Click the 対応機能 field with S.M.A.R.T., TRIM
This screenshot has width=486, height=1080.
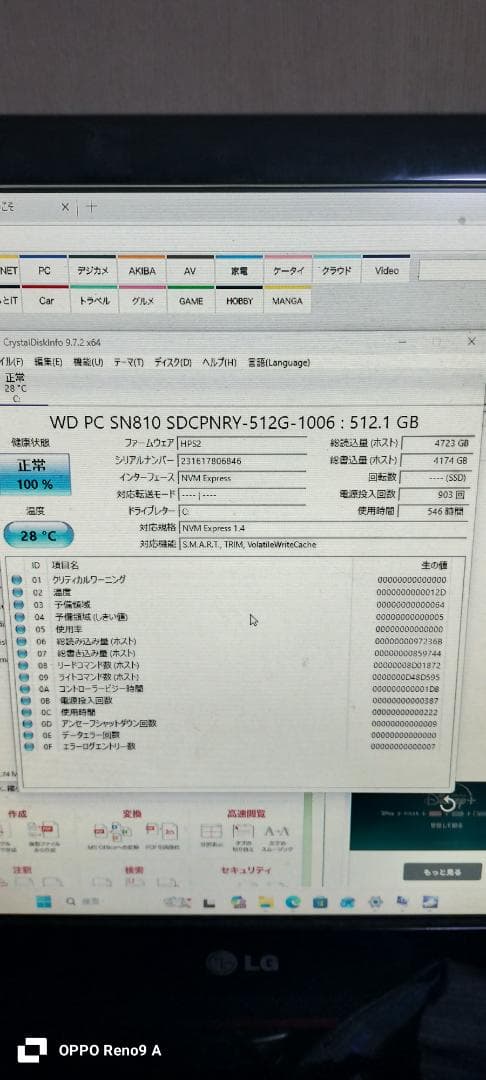click(322, 544)
